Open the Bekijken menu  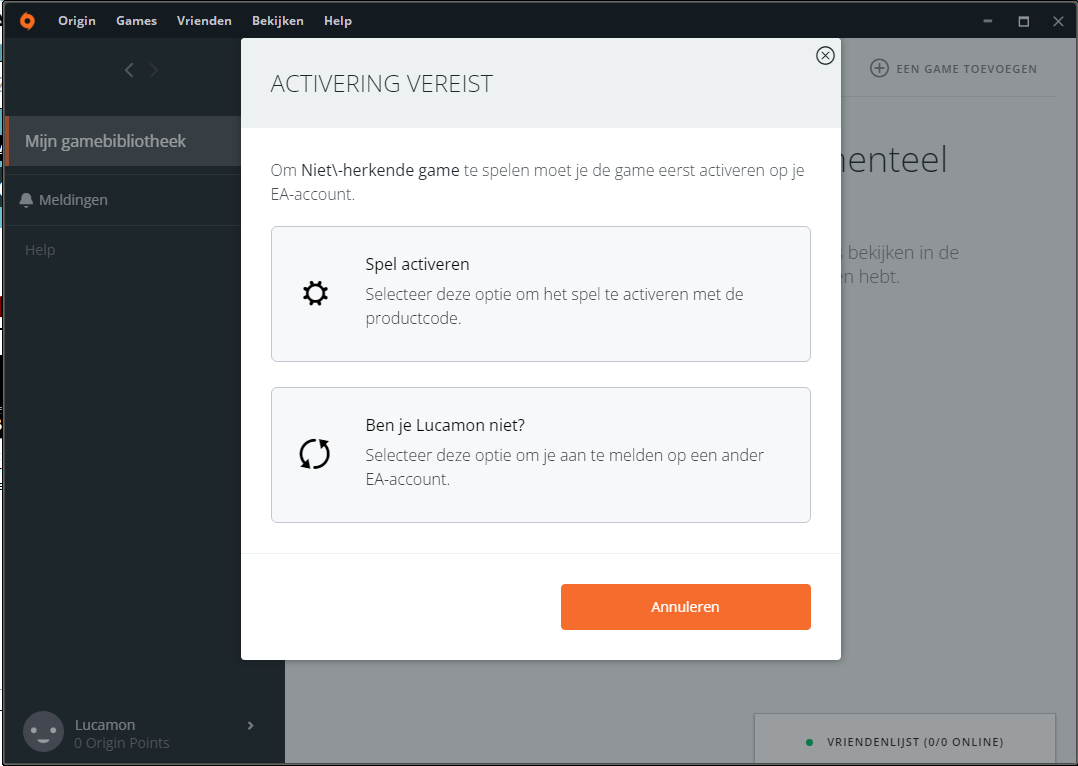[278, 21]
